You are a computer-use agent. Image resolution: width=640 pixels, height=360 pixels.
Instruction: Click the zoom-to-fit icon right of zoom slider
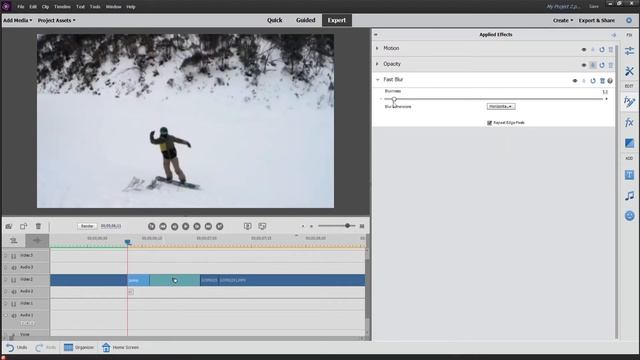click(x=362, y=226)
